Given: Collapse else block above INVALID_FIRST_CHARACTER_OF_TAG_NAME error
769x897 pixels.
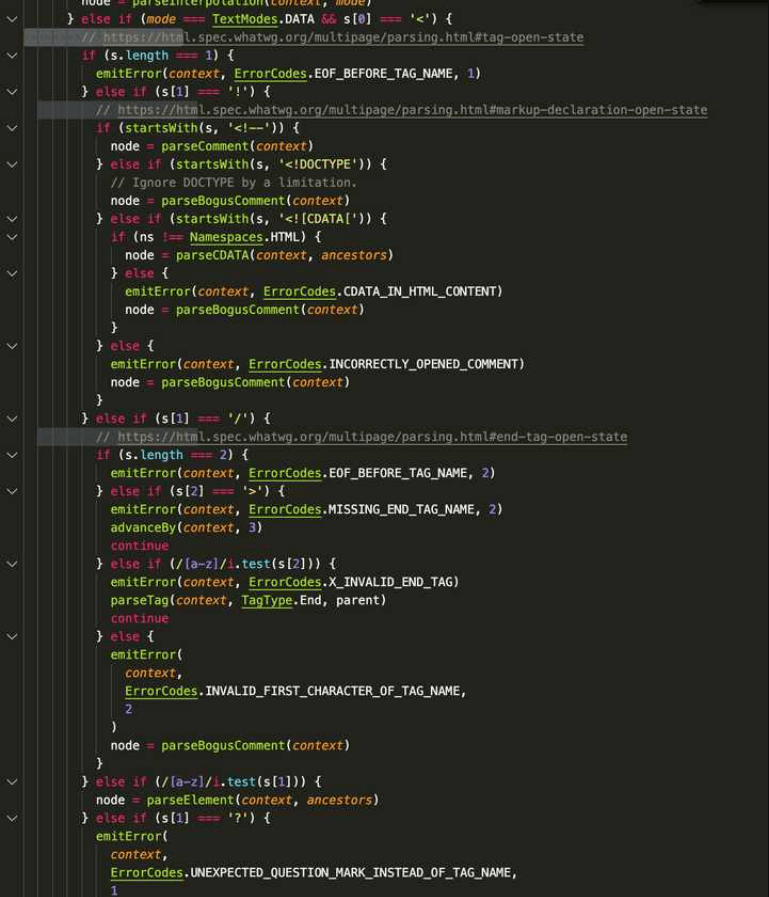Looking at the screenshot, I should (x=12, y=637).
